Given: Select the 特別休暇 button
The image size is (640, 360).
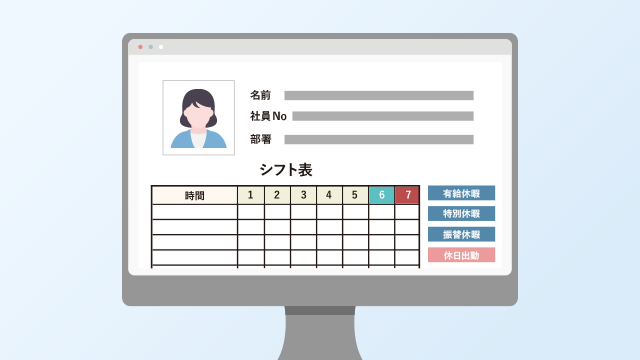Looking at the screenshot, I should [461, 213].
